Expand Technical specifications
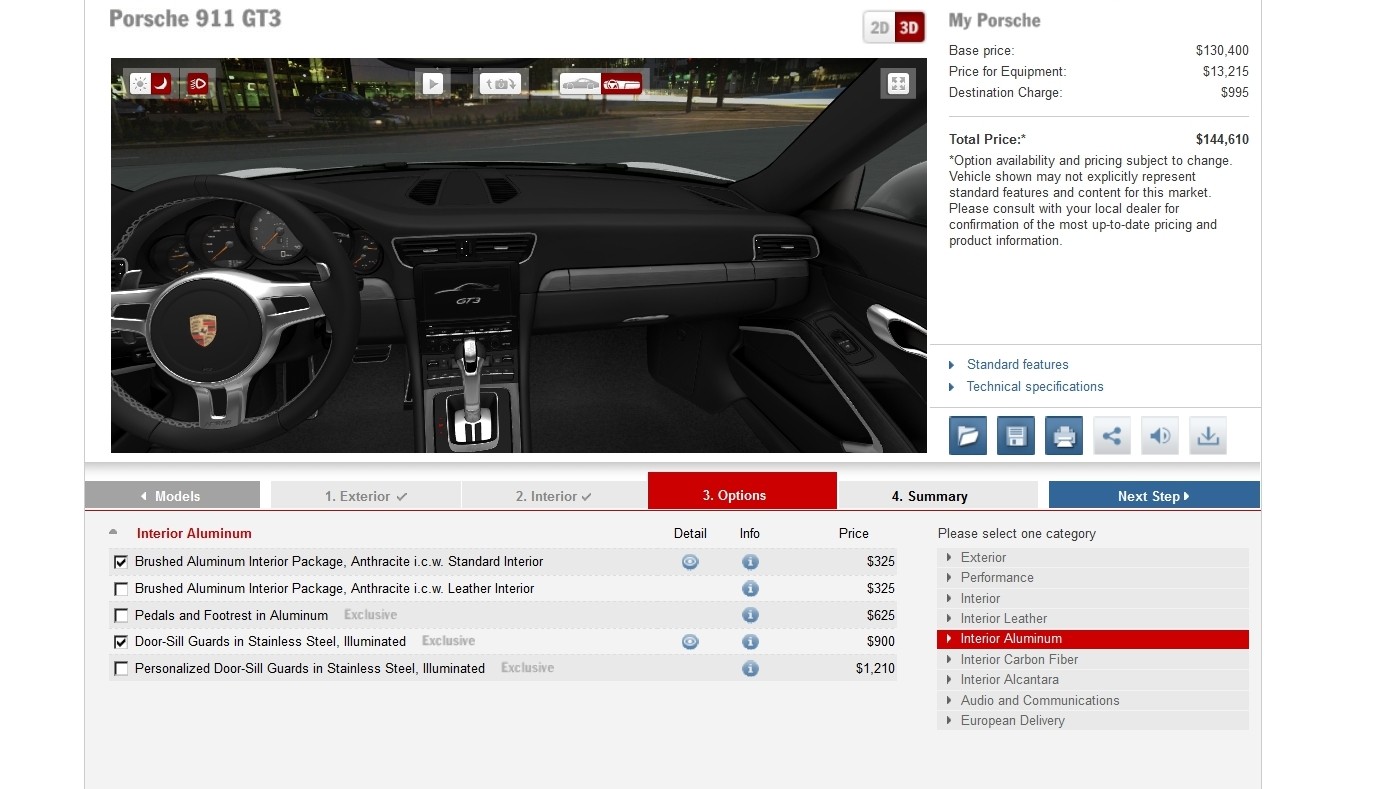The width and height of the screenshot is (1381, 789). coord(1035,387)
